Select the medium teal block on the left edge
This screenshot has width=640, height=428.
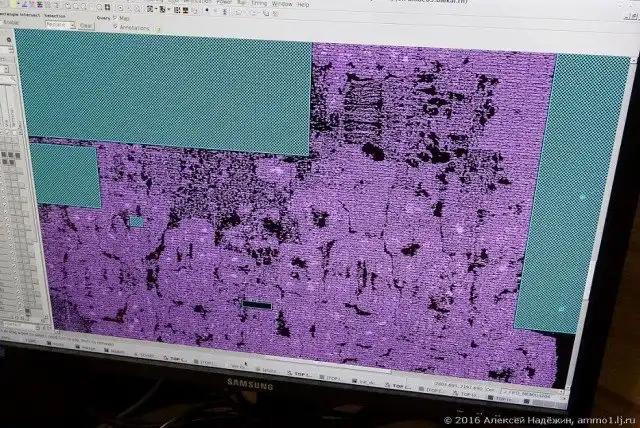(65, 175)
